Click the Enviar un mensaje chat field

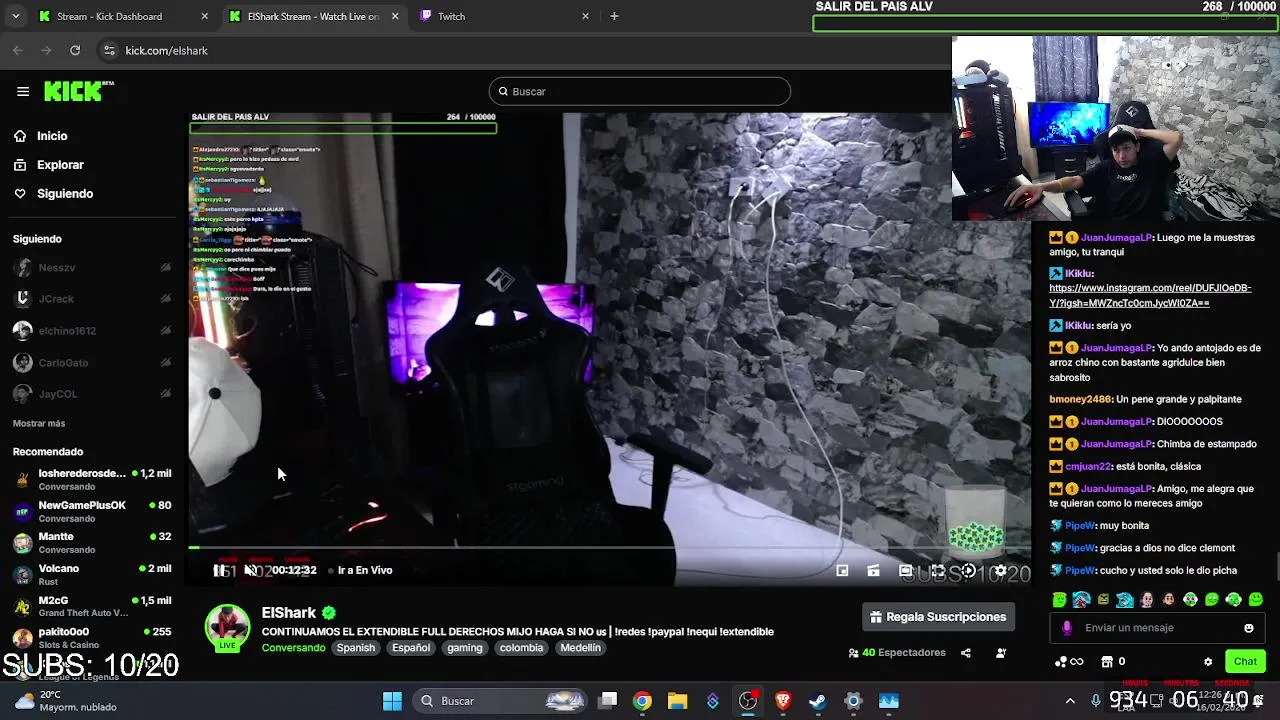1155,628
